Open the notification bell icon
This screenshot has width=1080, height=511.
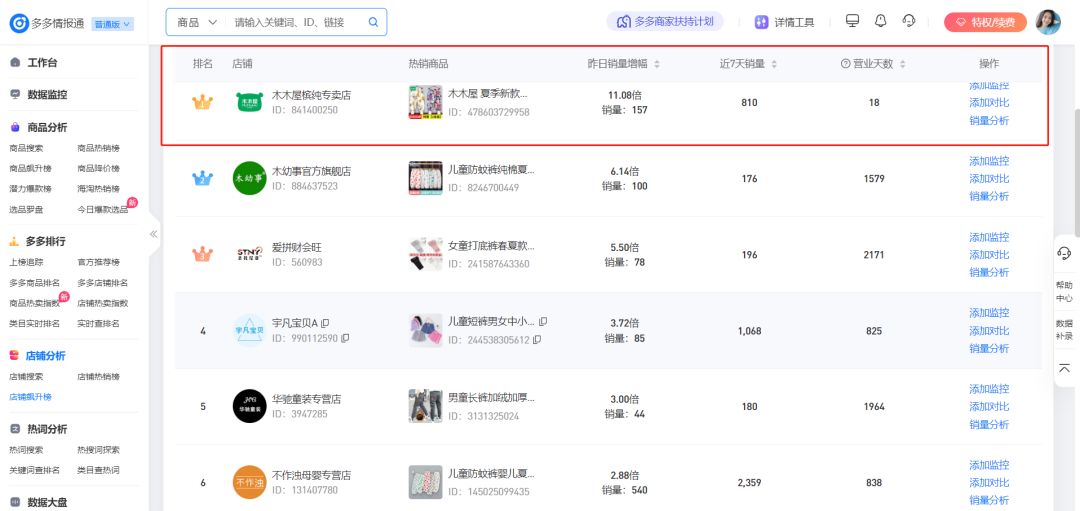[880, 21]
